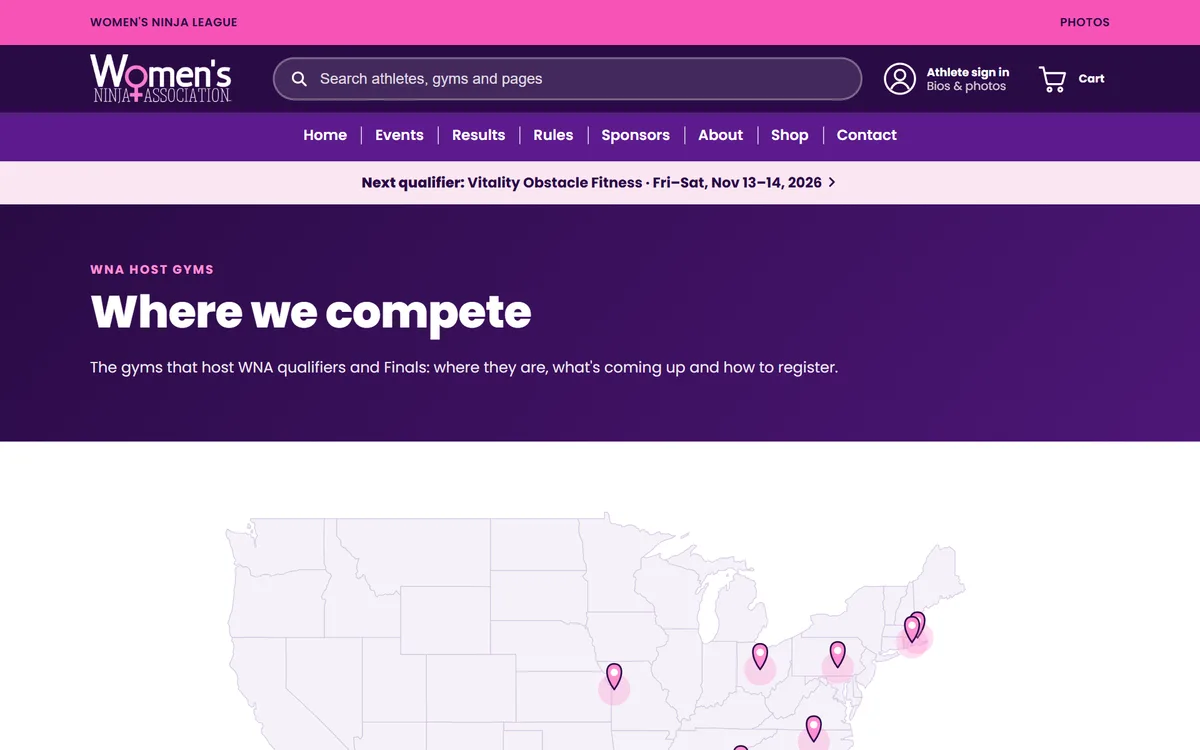Click the search magnifier icon

(x=299, y=79)
